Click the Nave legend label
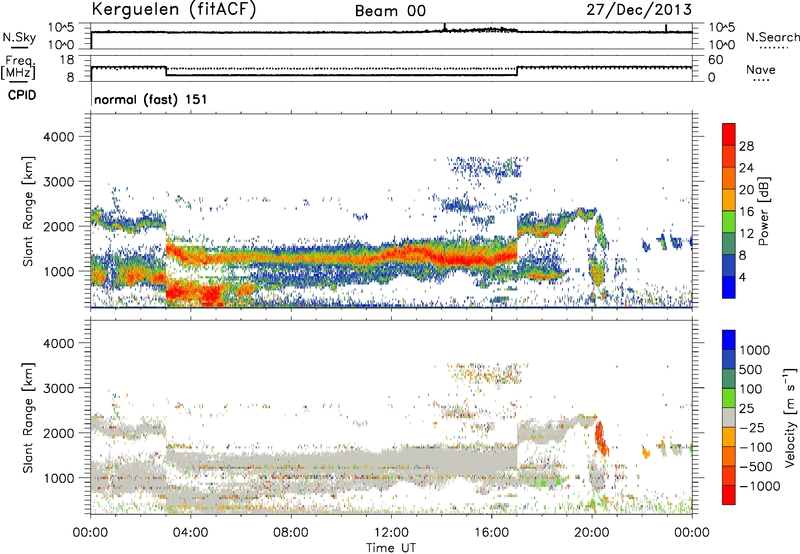The image size is (800, 554). (760, 69)
